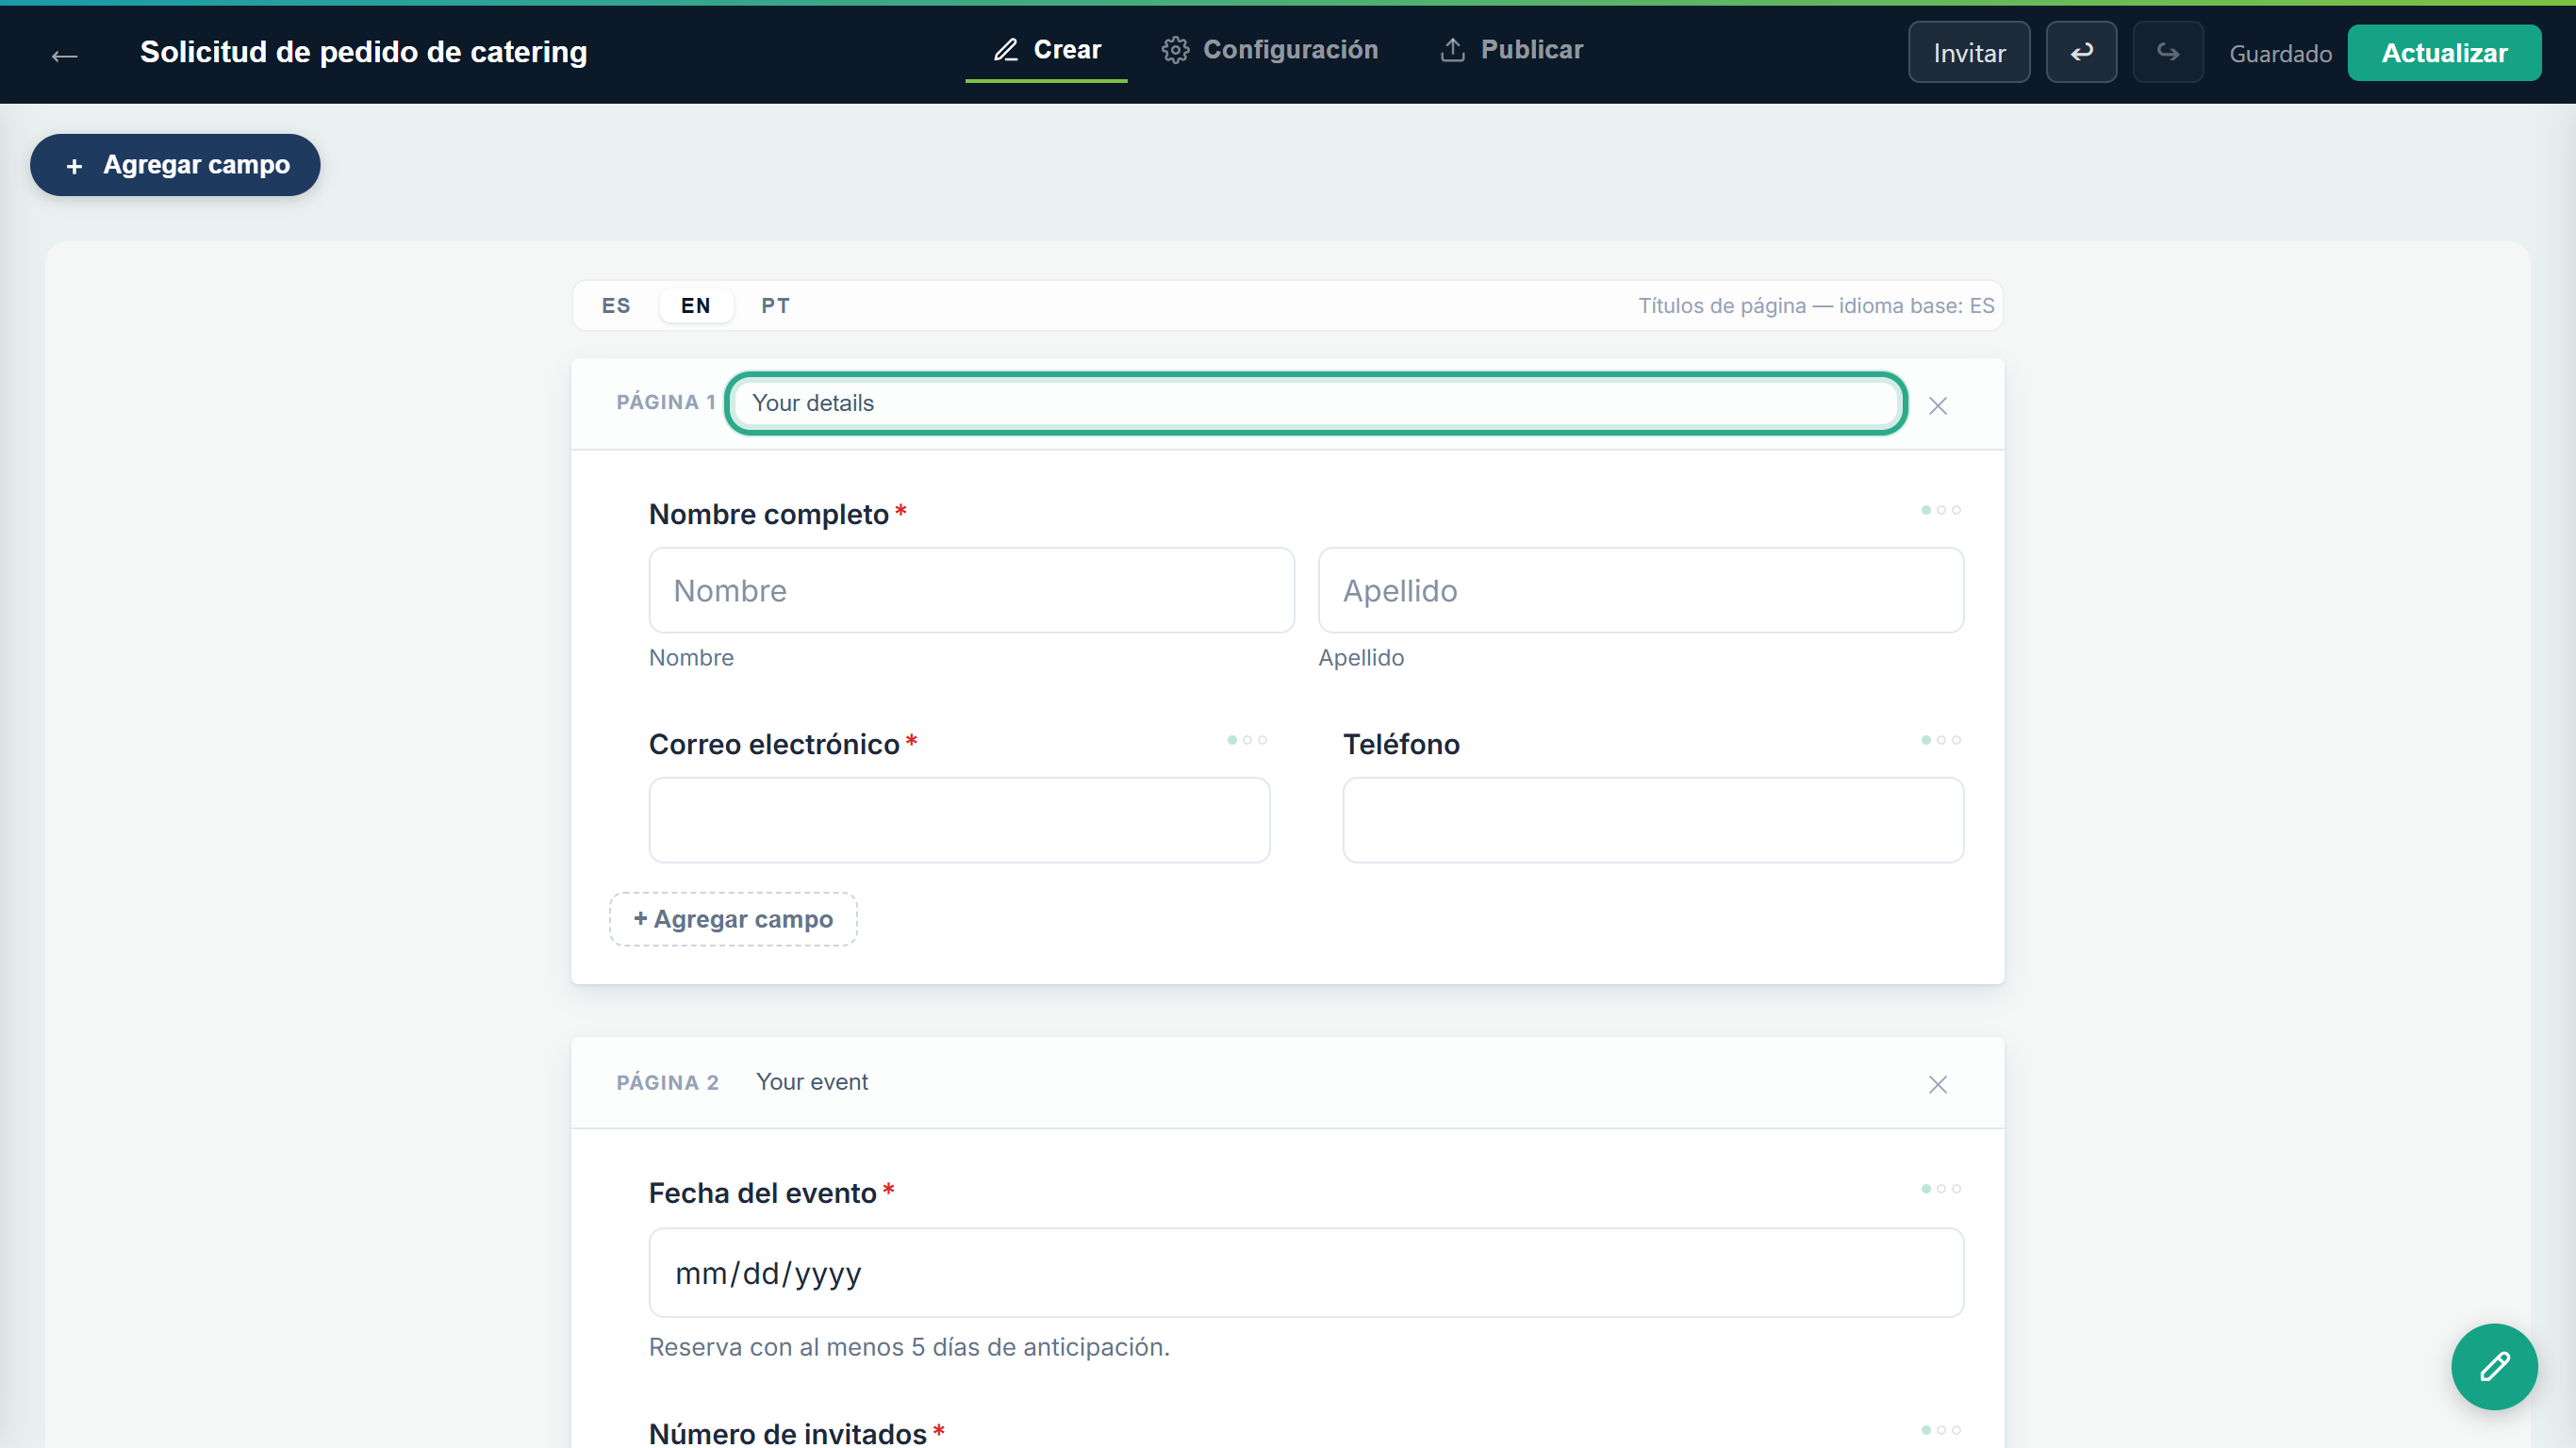Switch to the Crear tab
The width and height of the screenshot is (2576, 1448).
1046,50
